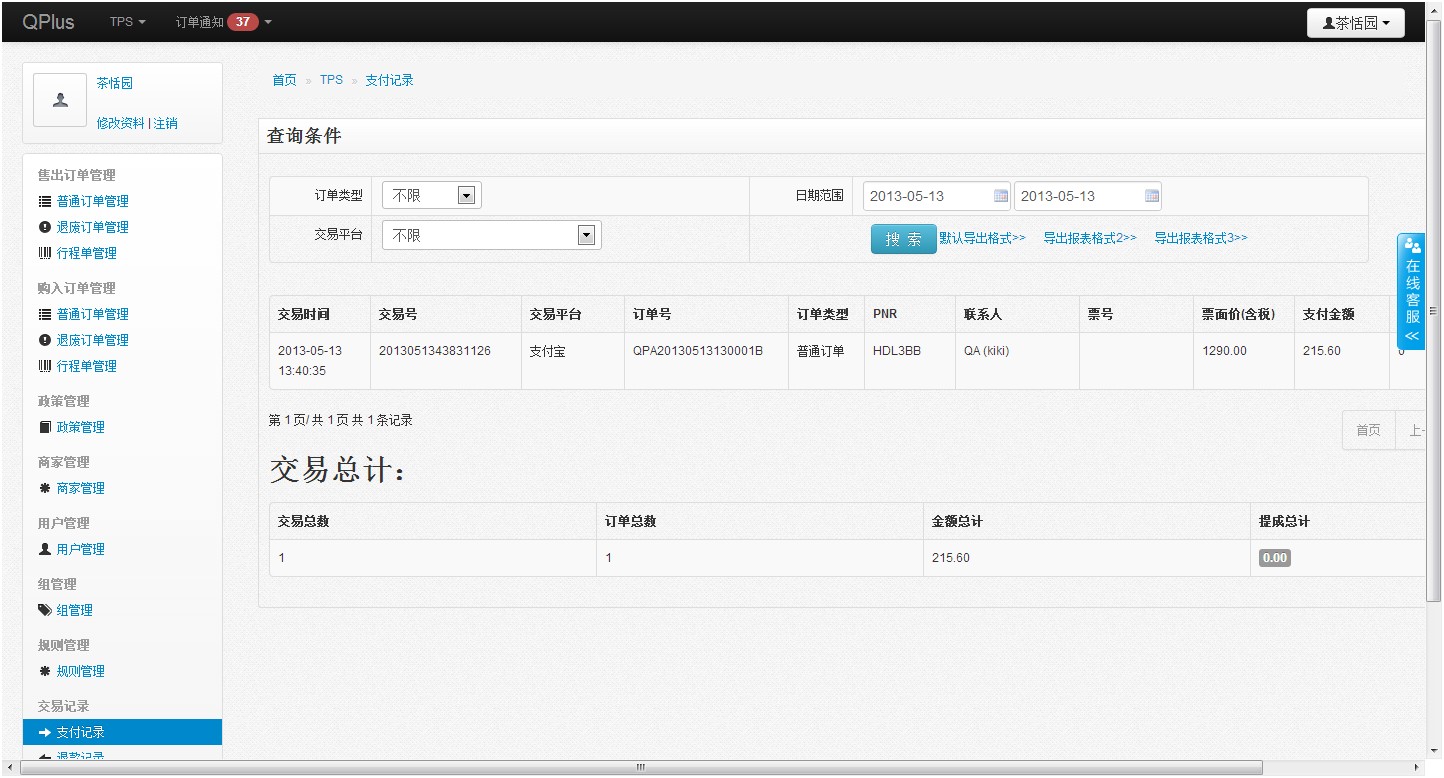The height and width of the screenshot is (778, 1444).
Task: Click the user avatar placeholder icon
Action: (60, 101)
